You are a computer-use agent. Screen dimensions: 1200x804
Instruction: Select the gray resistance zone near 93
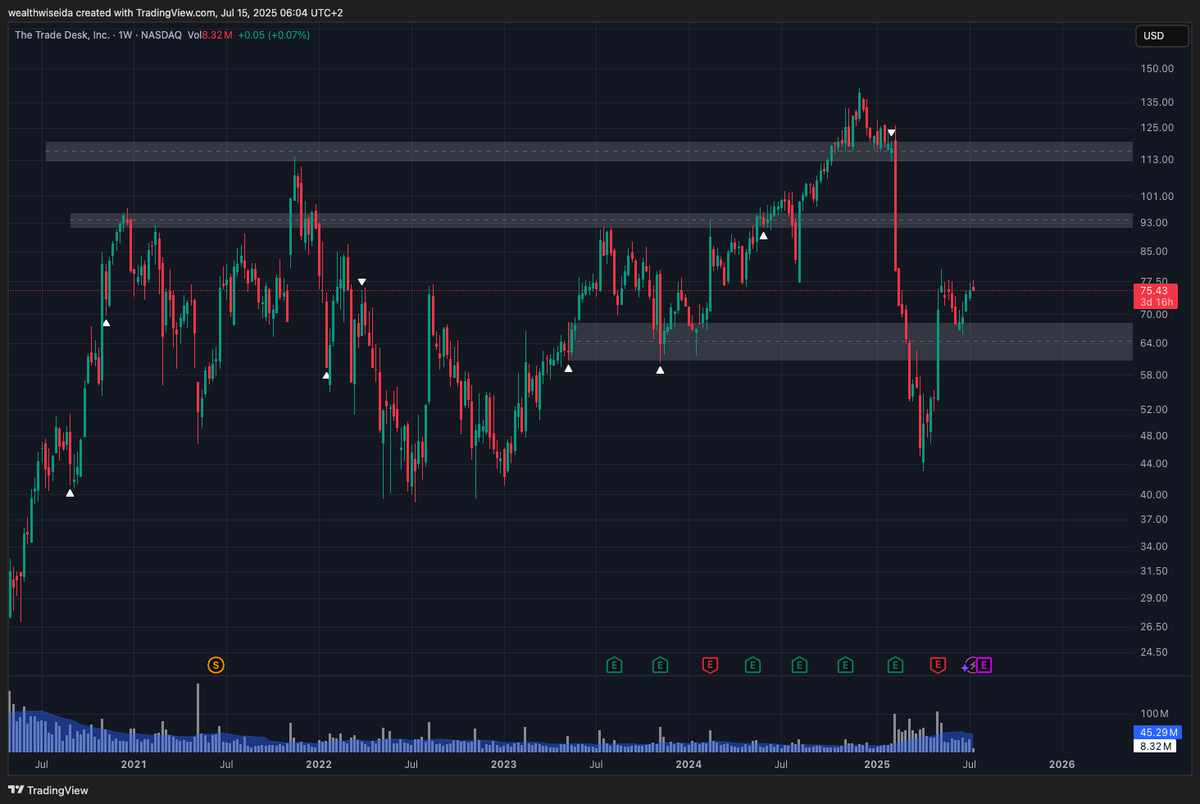(601, 220)
